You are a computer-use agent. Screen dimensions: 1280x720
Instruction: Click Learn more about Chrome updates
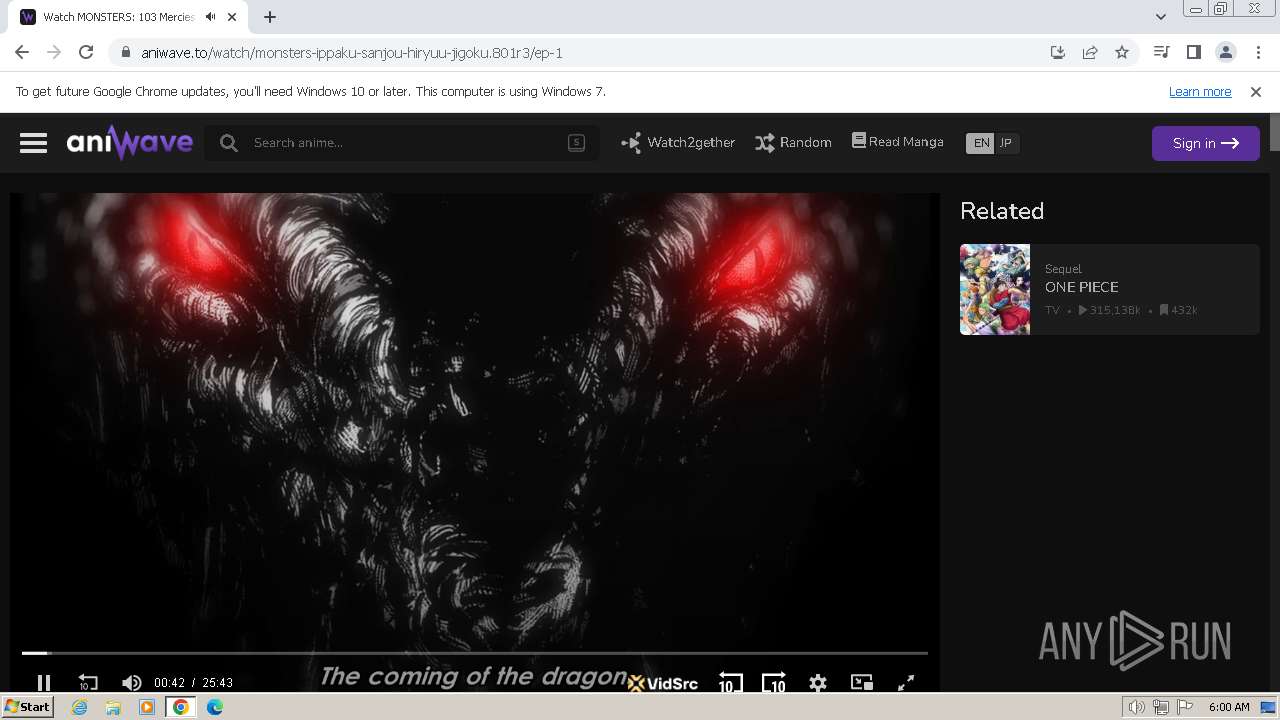point(1200,92)
